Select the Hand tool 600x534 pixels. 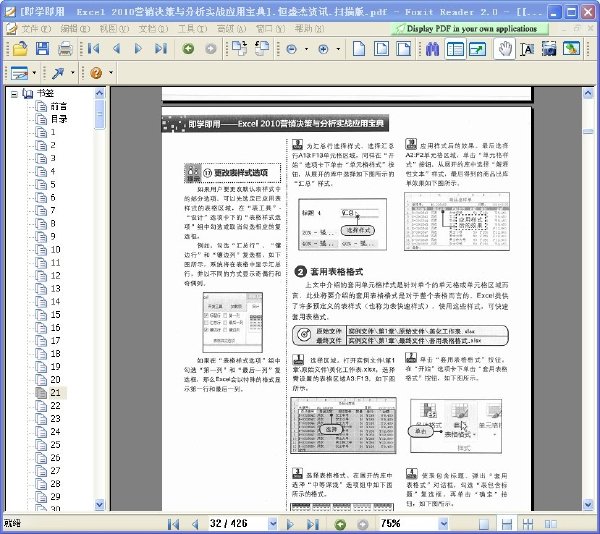505,49
